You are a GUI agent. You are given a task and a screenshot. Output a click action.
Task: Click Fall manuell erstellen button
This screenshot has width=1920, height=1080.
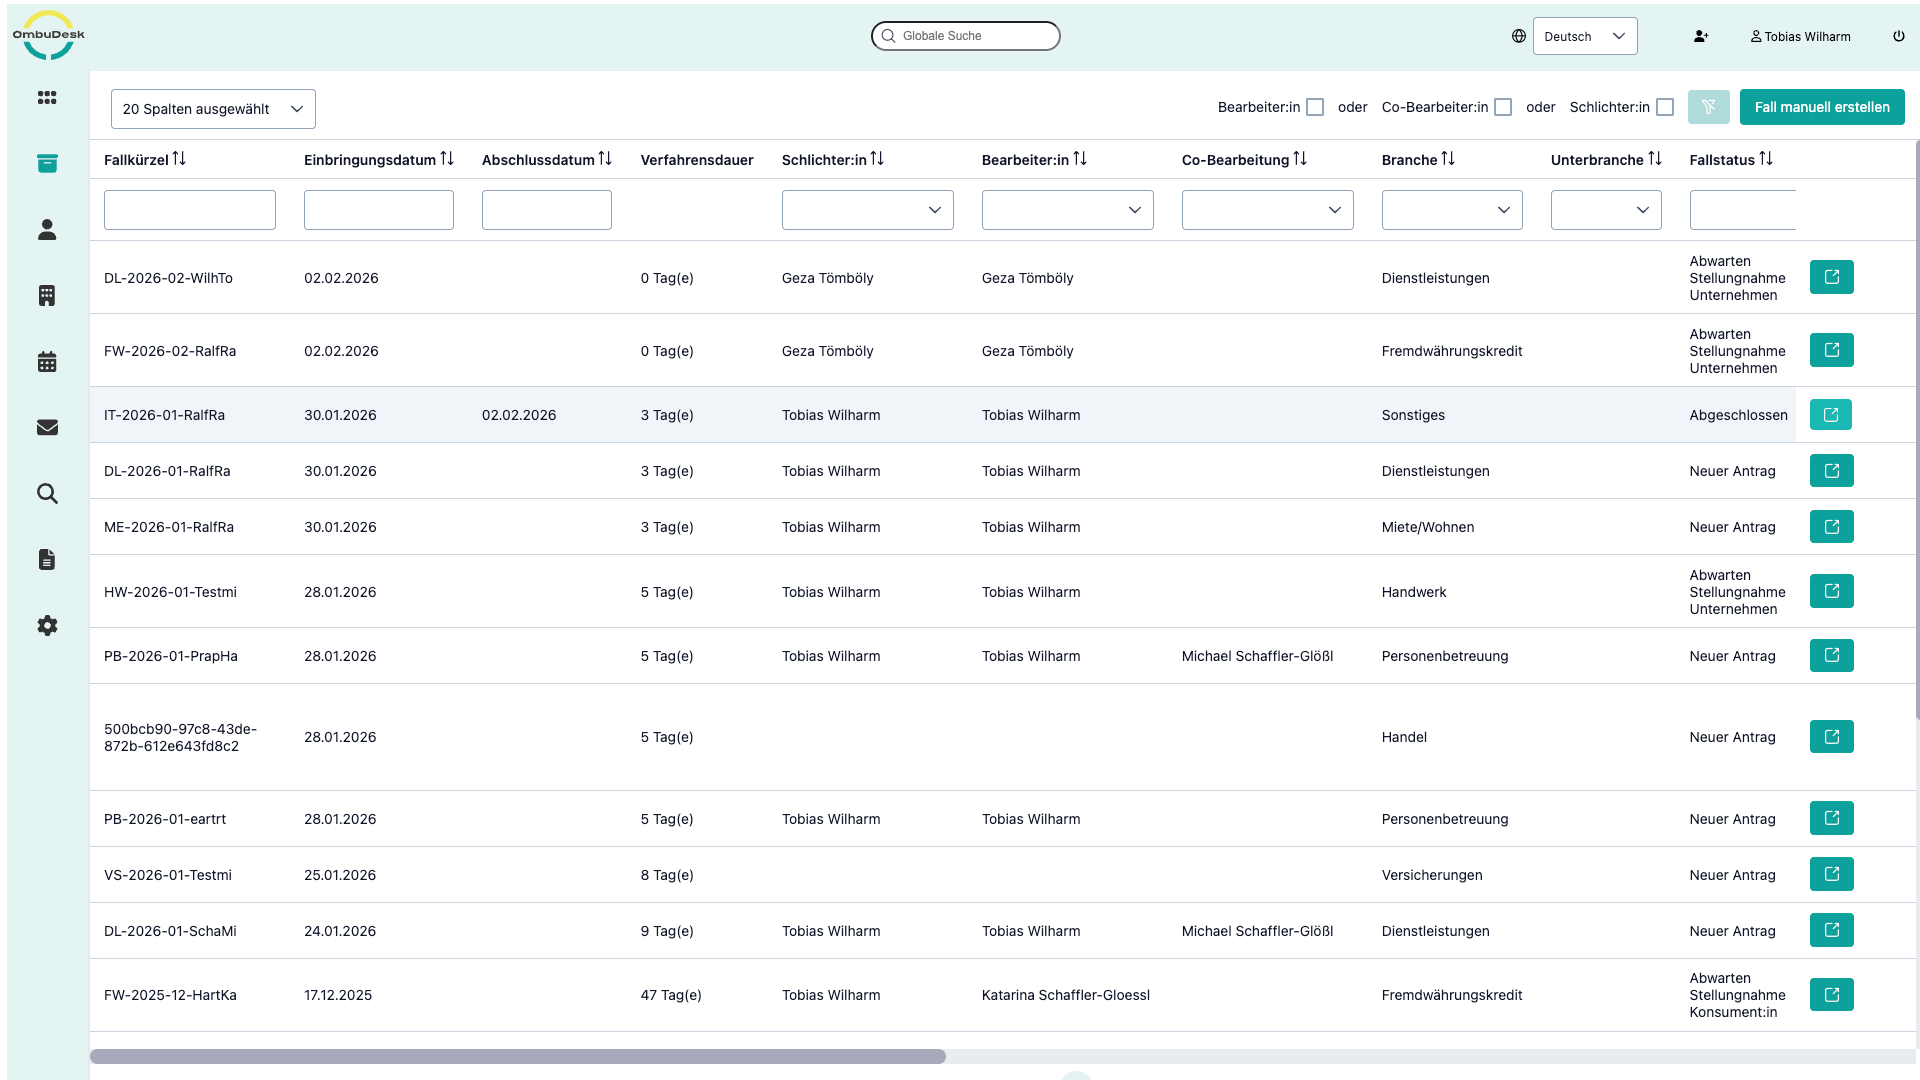[1821, 107]
